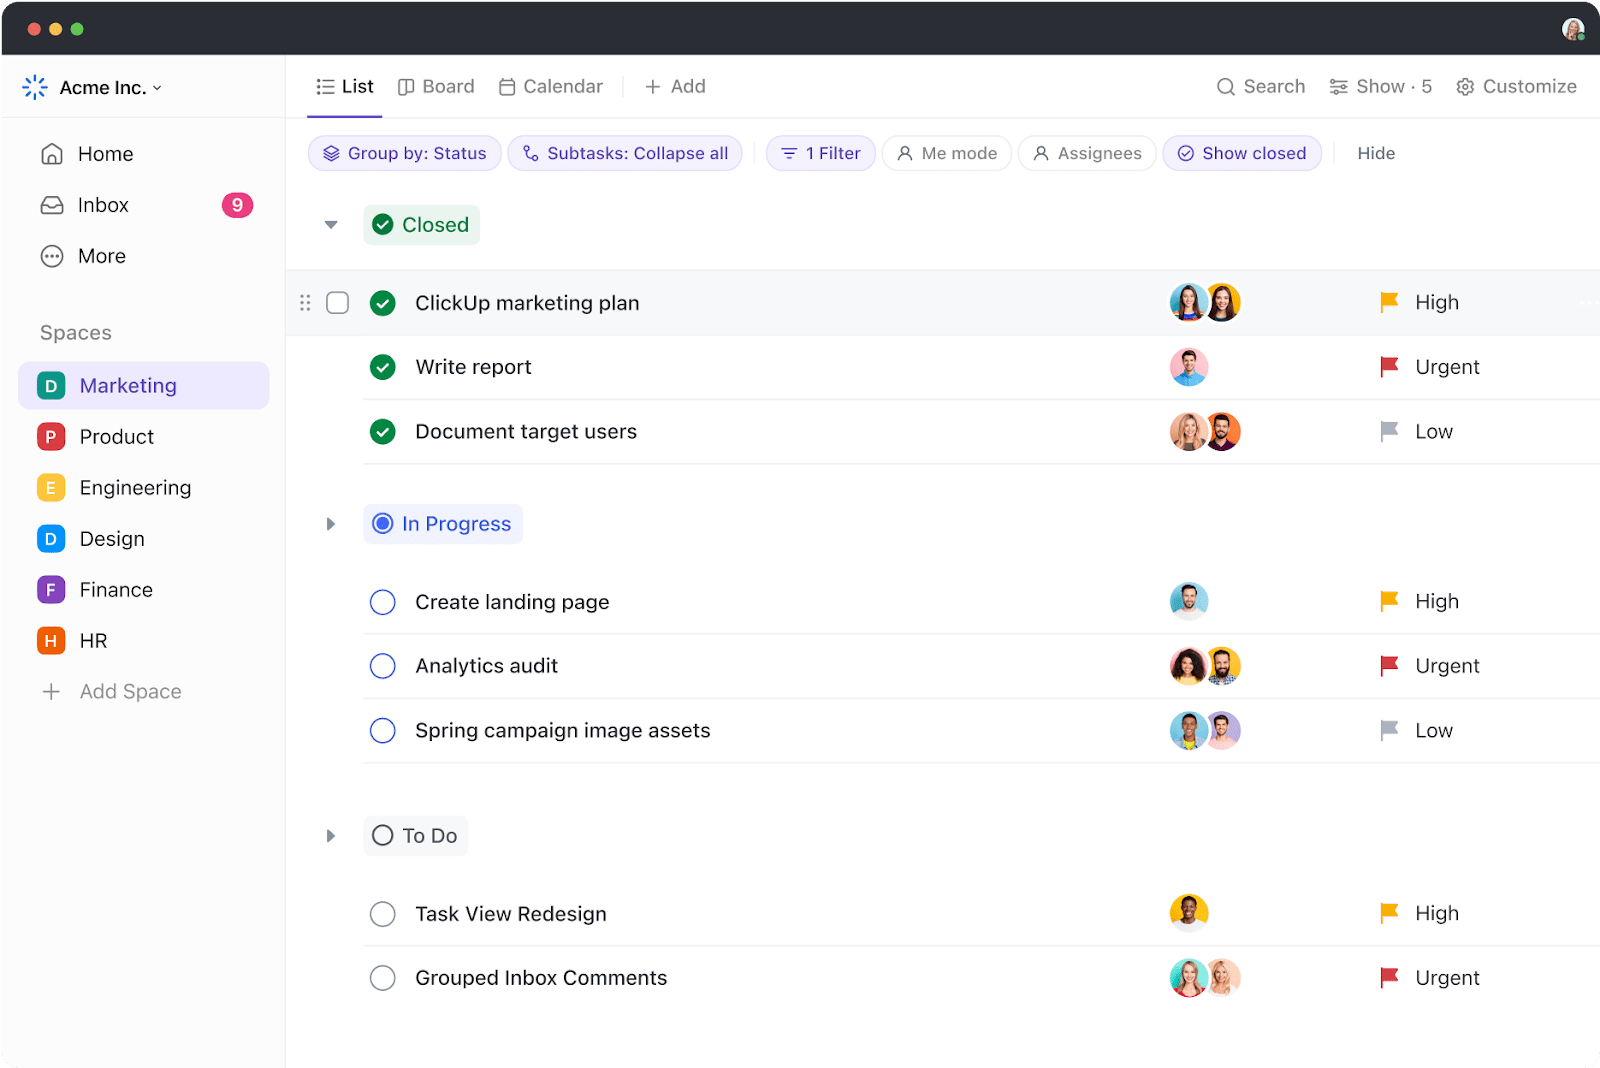The width and height of the screenshot is (1600, 1068).
Task: Click the user profile avatar in title bar
Action: 1573,29
